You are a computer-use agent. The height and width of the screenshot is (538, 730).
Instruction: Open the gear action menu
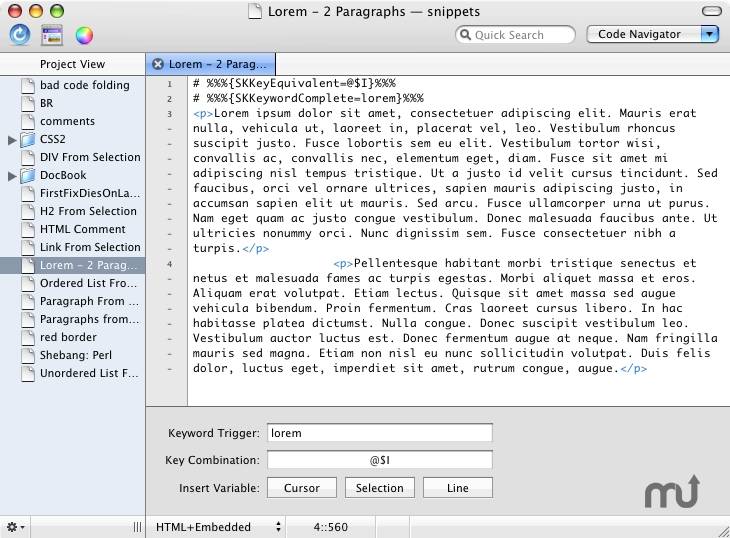pyautogui.click(x=15, y=527)
